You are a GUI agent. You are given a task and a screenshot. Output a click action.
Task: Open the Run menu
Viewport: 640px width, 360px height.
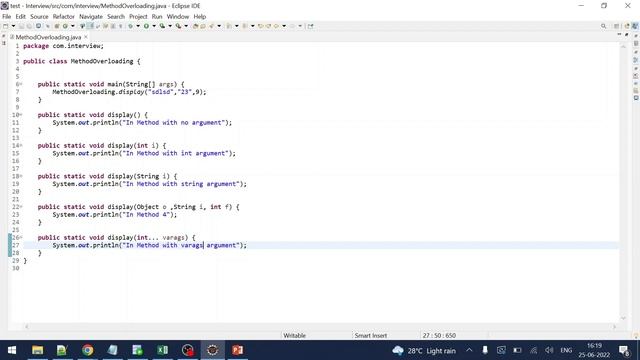coord(157,16)
